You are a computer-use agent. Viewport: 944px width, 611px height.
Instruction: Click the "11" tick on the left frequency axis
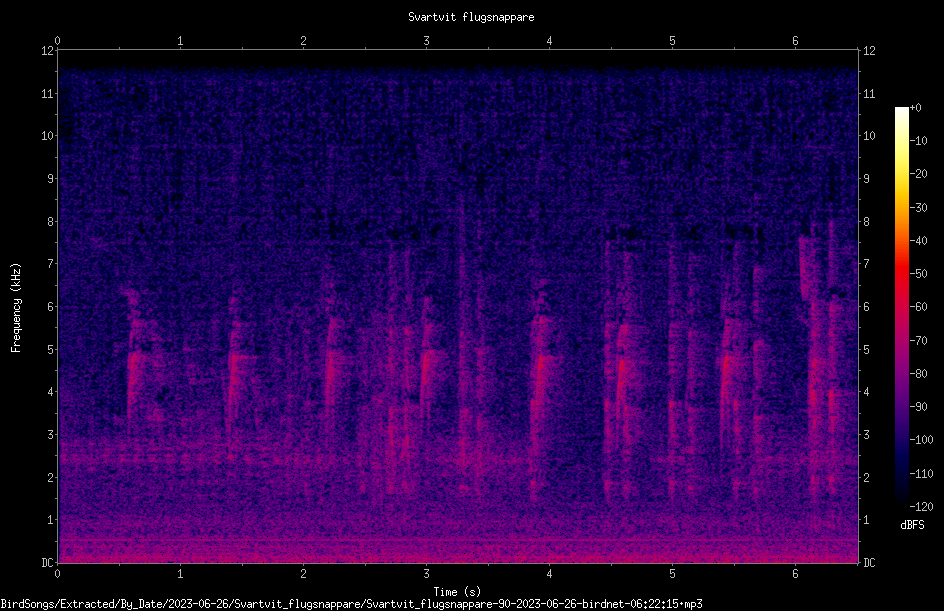point(47,93)
